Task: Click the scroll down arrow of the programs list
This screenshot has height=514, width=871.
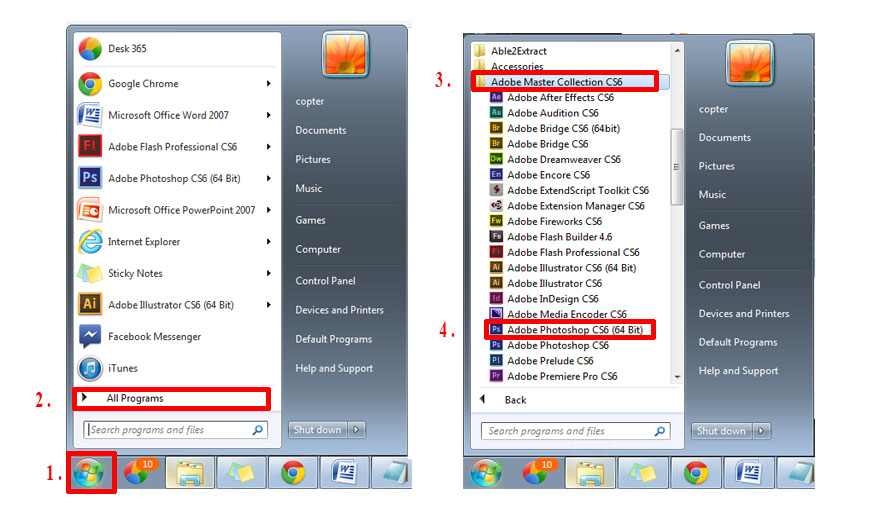Action: 677,377
